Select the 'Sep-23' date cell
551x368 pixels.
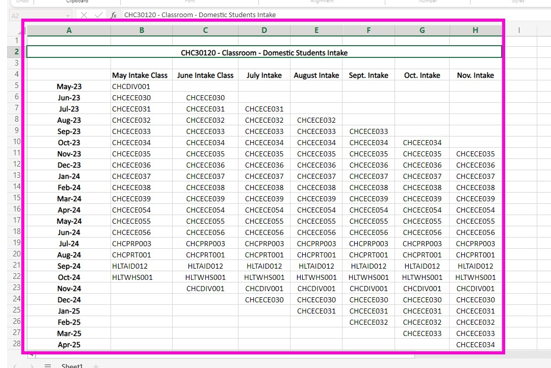tap(69, 131)
